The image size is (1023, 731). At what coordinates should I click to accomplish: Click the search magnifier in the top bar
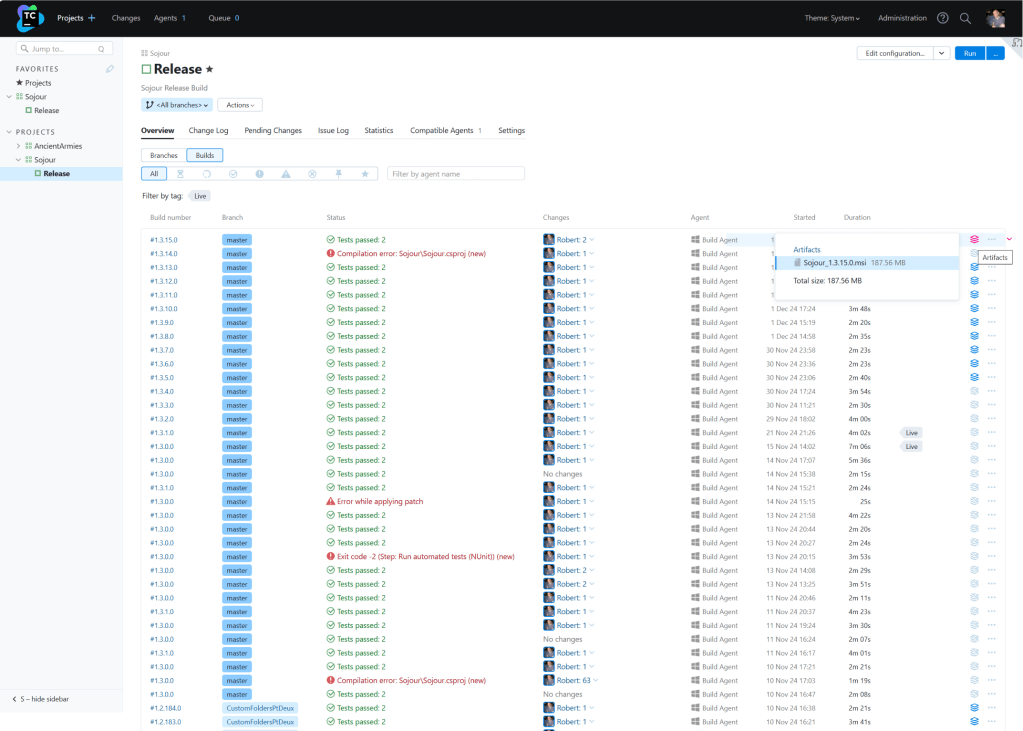[x=965, y=18]
